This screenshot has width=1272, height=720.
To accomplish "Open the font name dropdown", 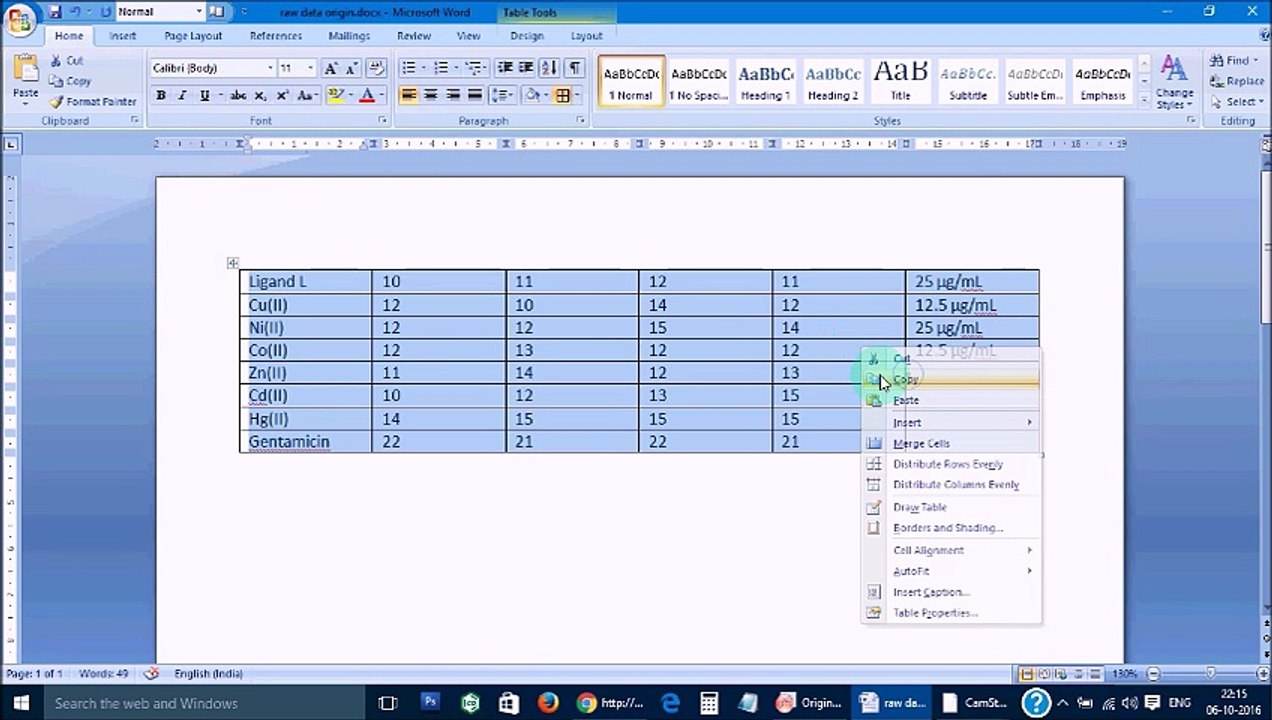I will coord(270,68).
